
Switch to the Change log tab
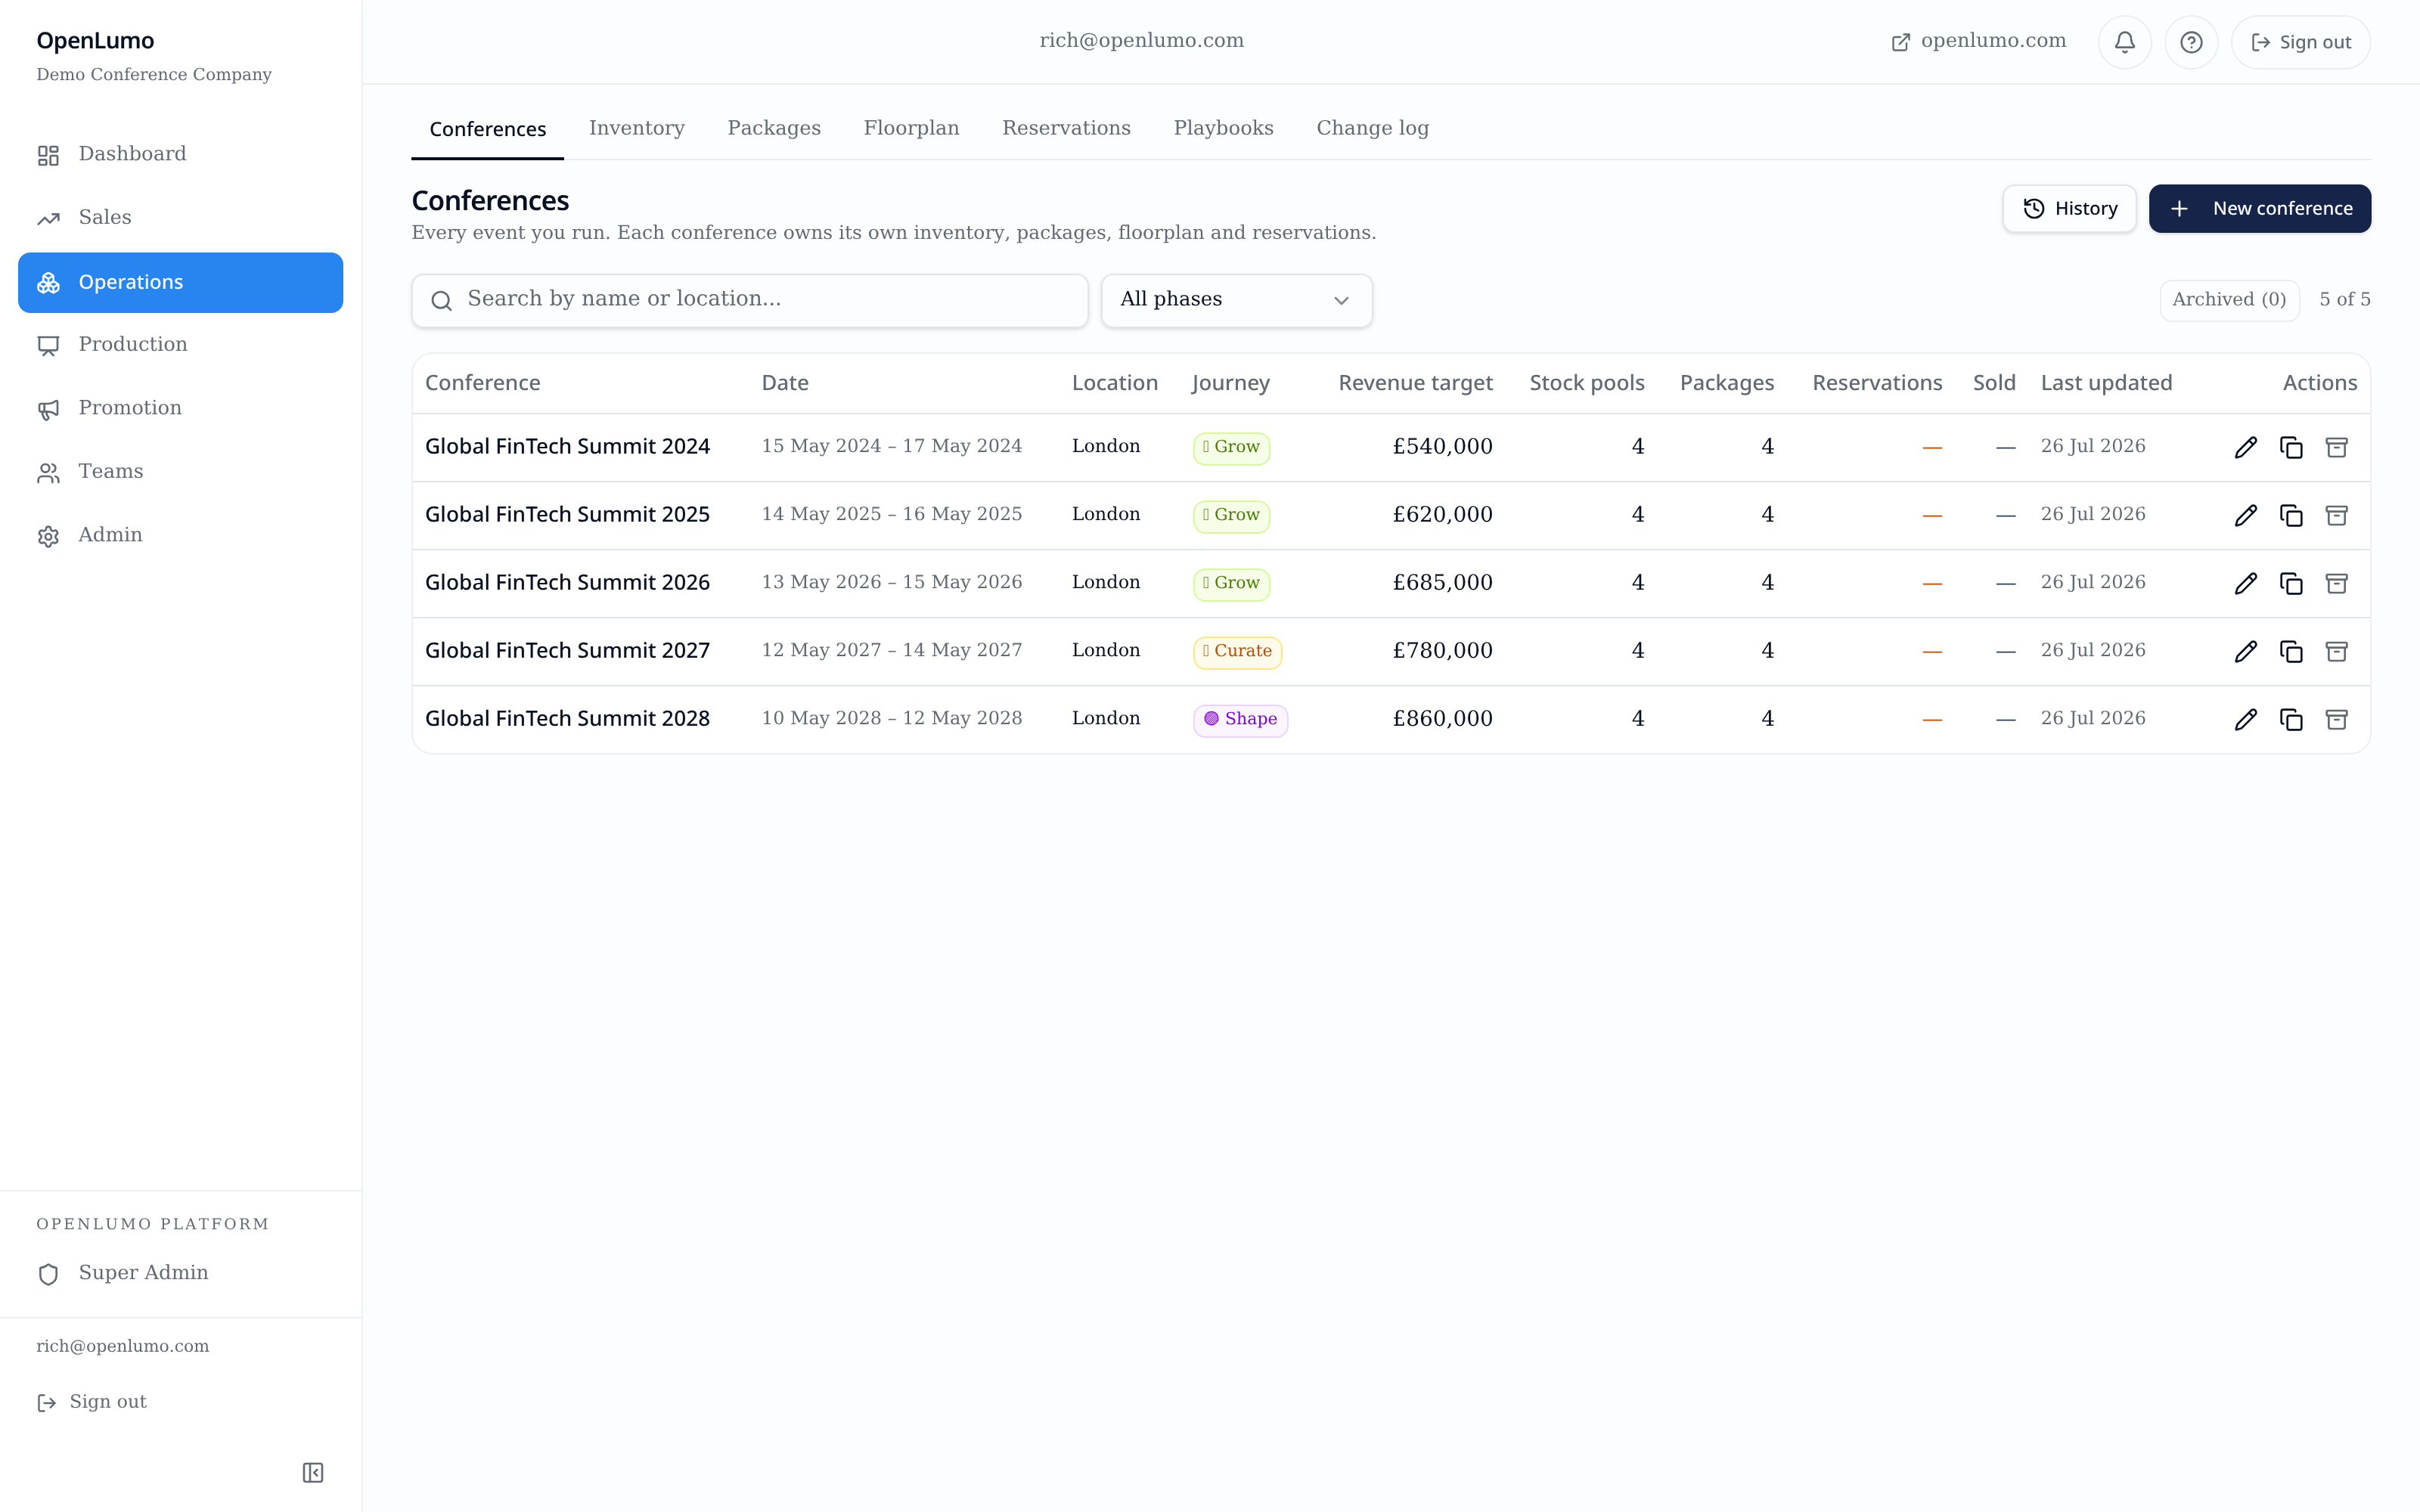coord(1372,128)
